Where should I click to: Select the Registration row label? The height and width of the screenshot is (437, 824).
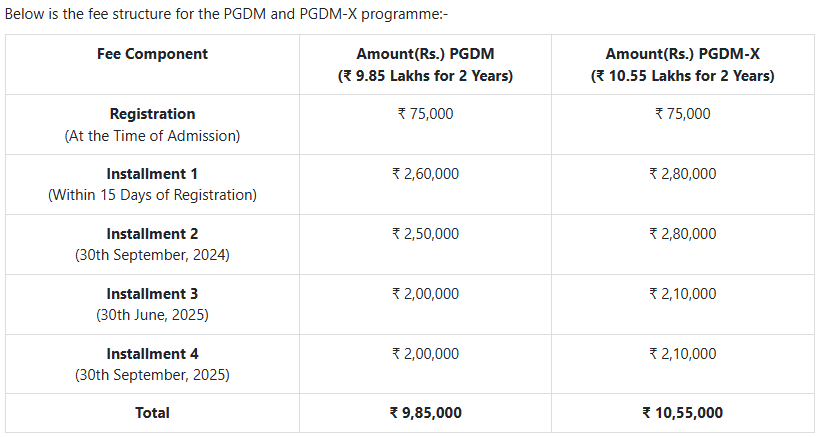[152, 114]
